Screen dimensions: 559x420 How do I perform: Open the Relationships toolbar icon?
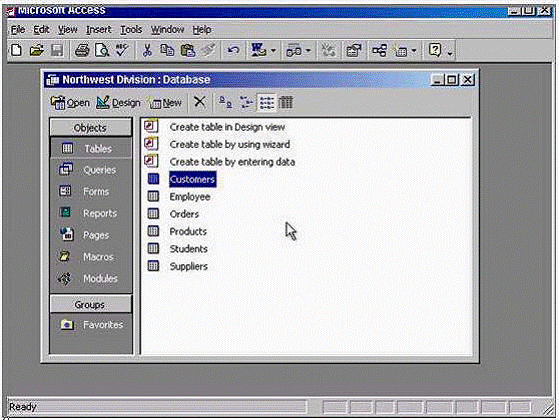tap(379, 50)
